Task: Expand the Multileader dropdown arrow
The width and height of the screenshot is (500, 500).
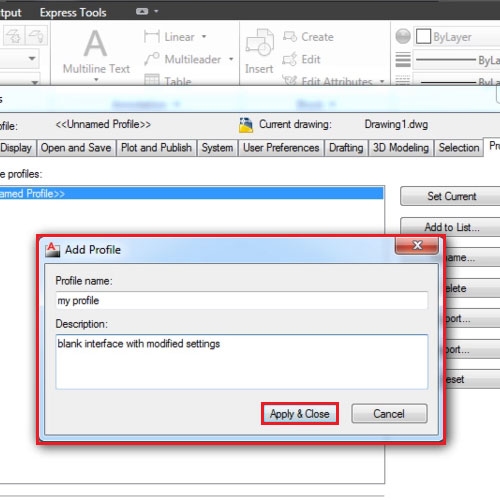Action: [x=231, y=59]
